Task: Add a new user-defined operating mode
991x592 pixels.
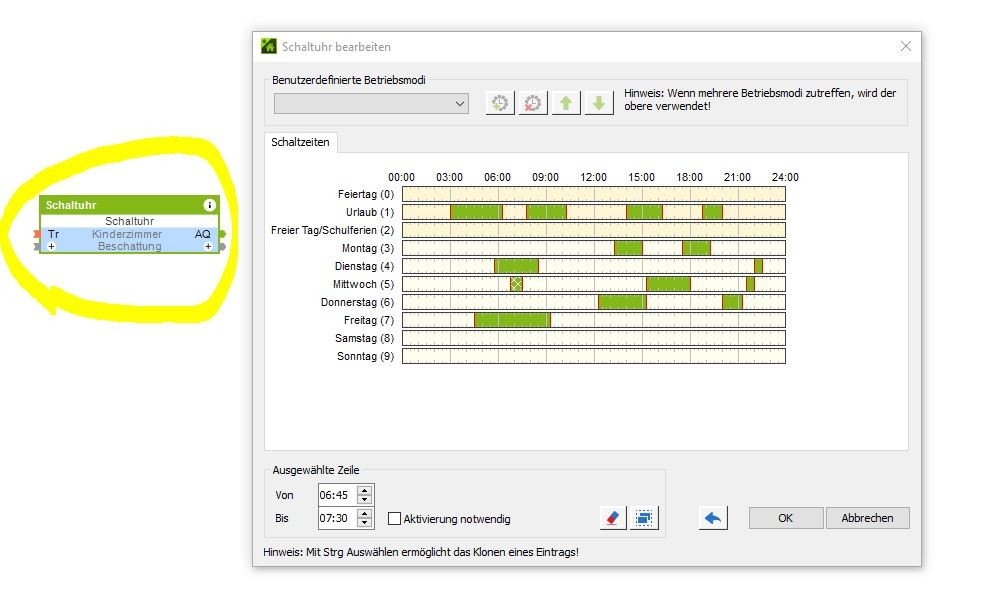Action: [500, 103]
